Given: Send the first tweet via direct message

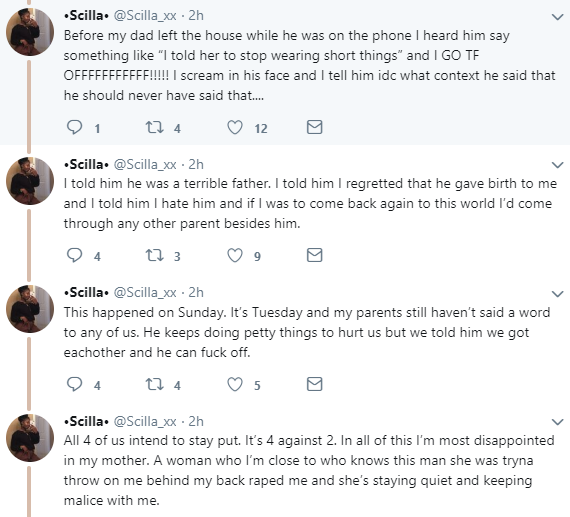Looking at the screenshot, I should 314,127.
